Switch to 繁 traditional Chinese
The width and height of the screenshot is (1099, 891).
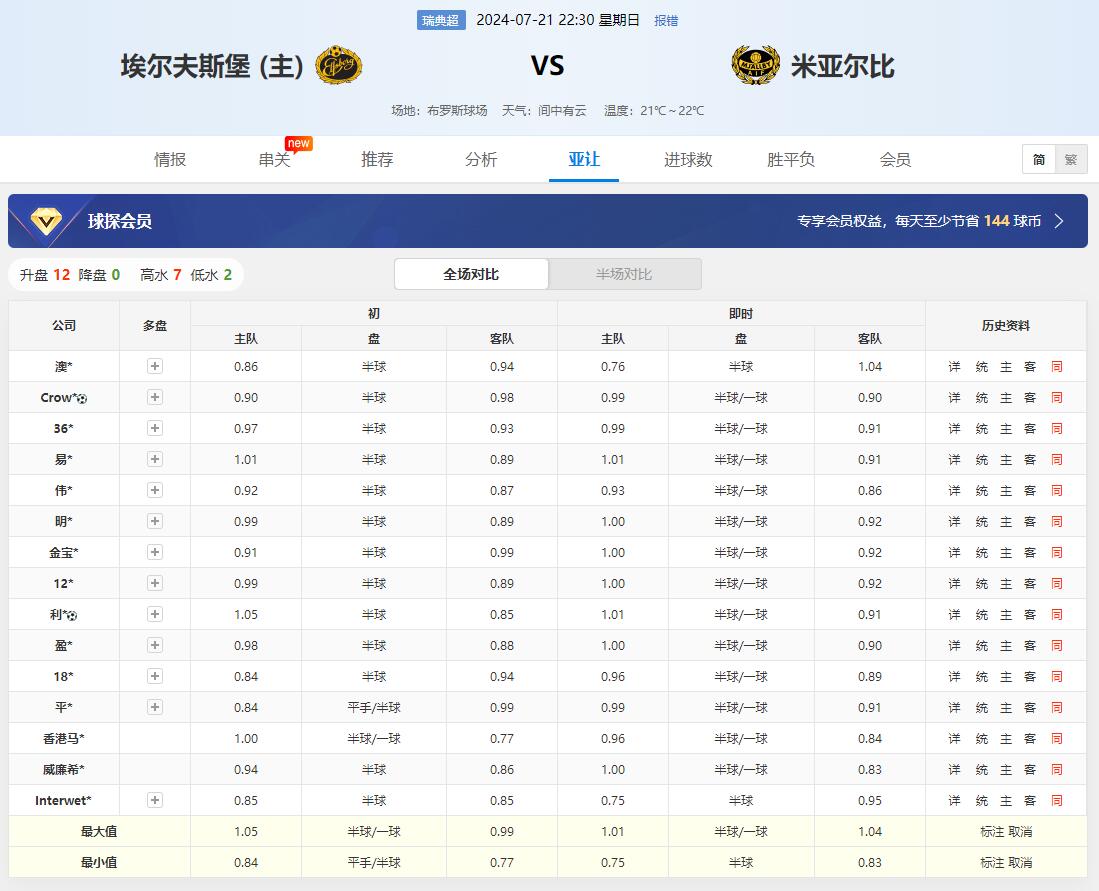click(1070, 160)
